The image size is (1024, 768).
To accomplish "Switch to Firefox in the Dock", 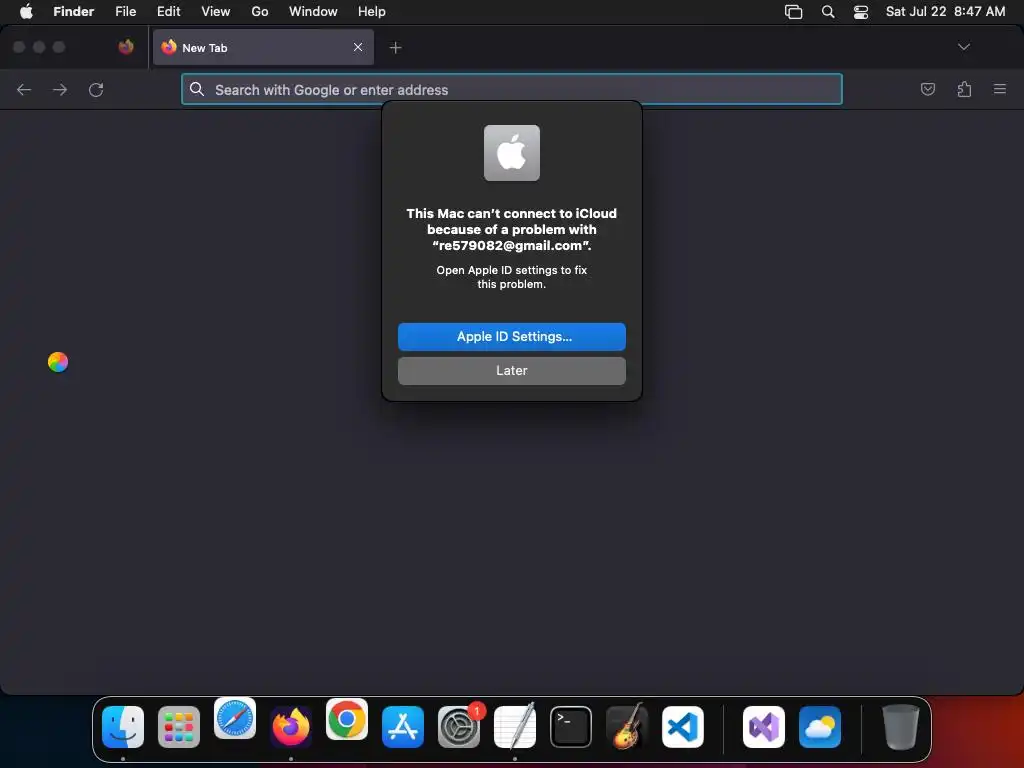I will pos(291,727).
